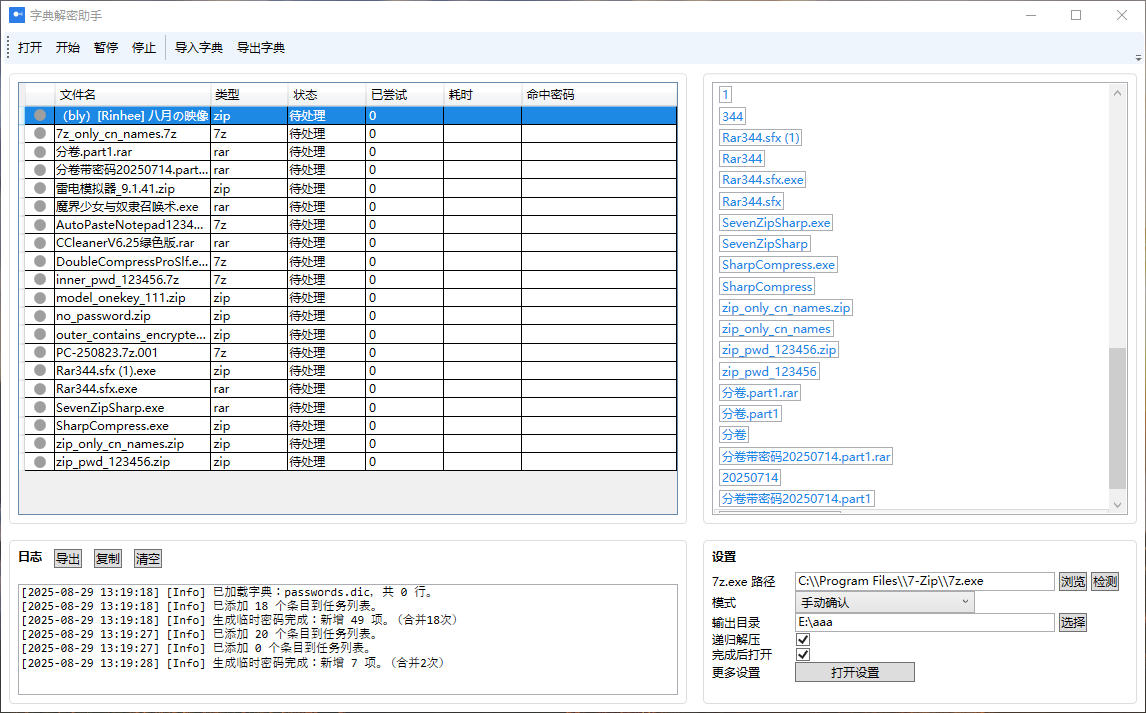Click password tag SevenZipSharp
Screen dimensions: 1146x713
pyautogui.click(x=765, y=244)
